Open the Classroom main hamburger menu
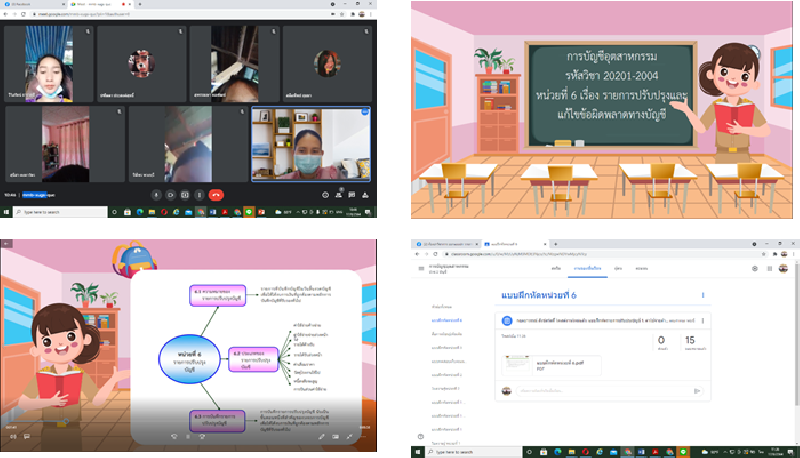800x458 pixels. [421, 268]
